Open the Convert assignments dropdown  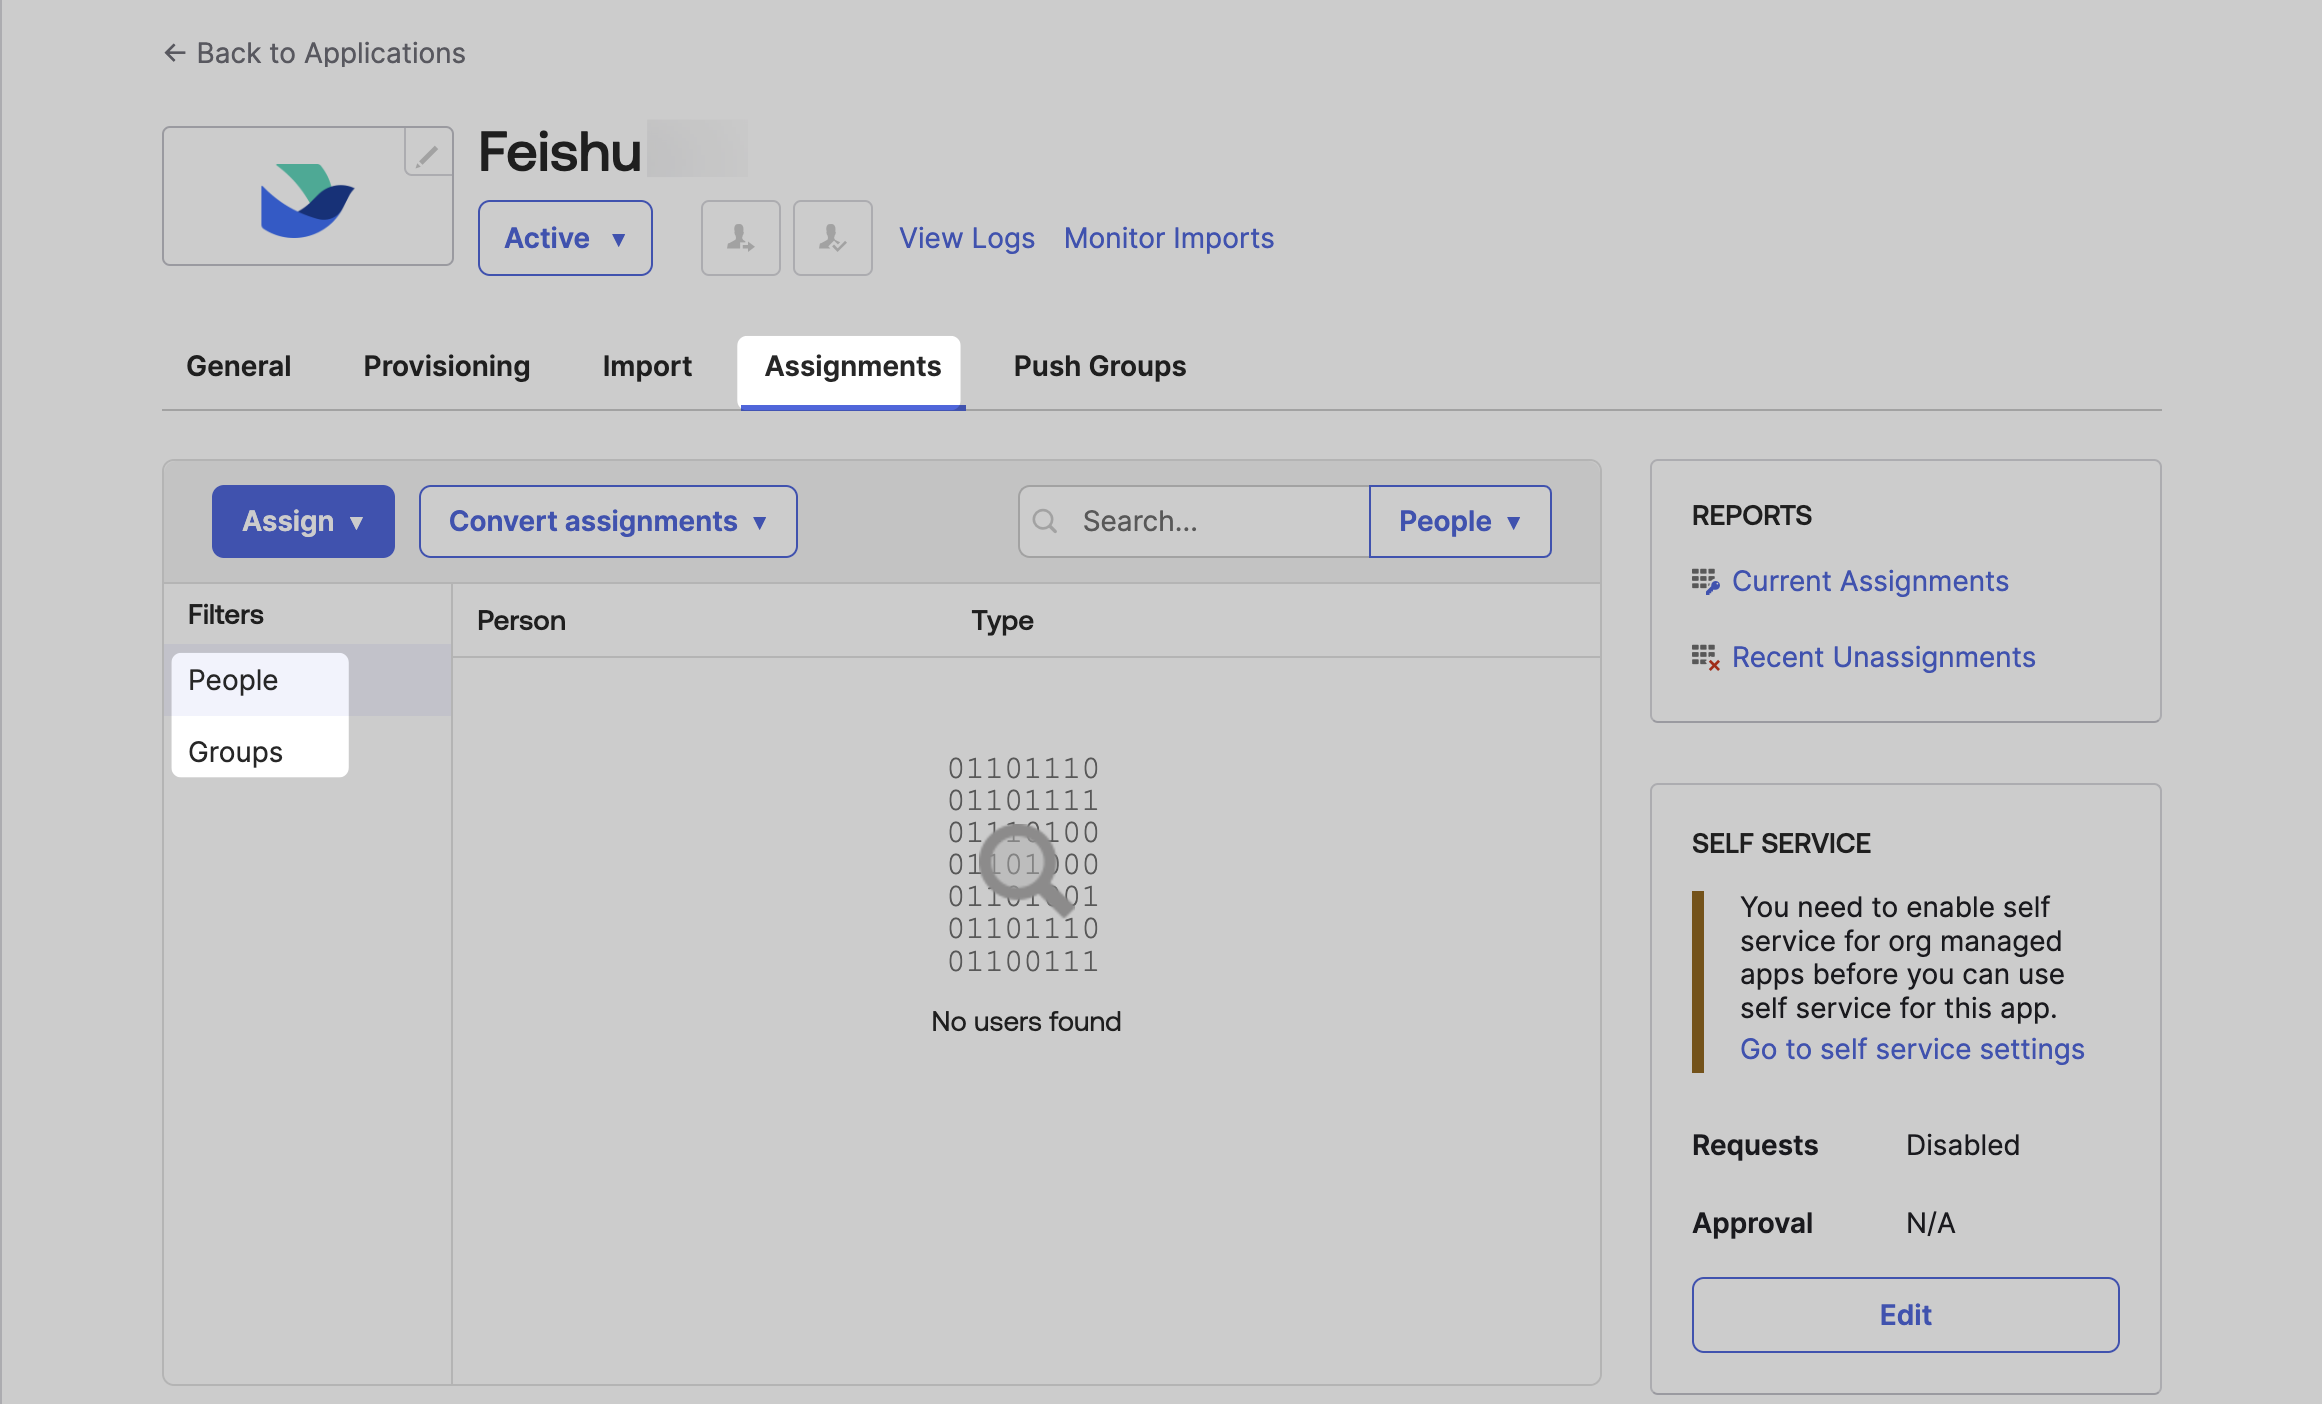pos(607,521)
